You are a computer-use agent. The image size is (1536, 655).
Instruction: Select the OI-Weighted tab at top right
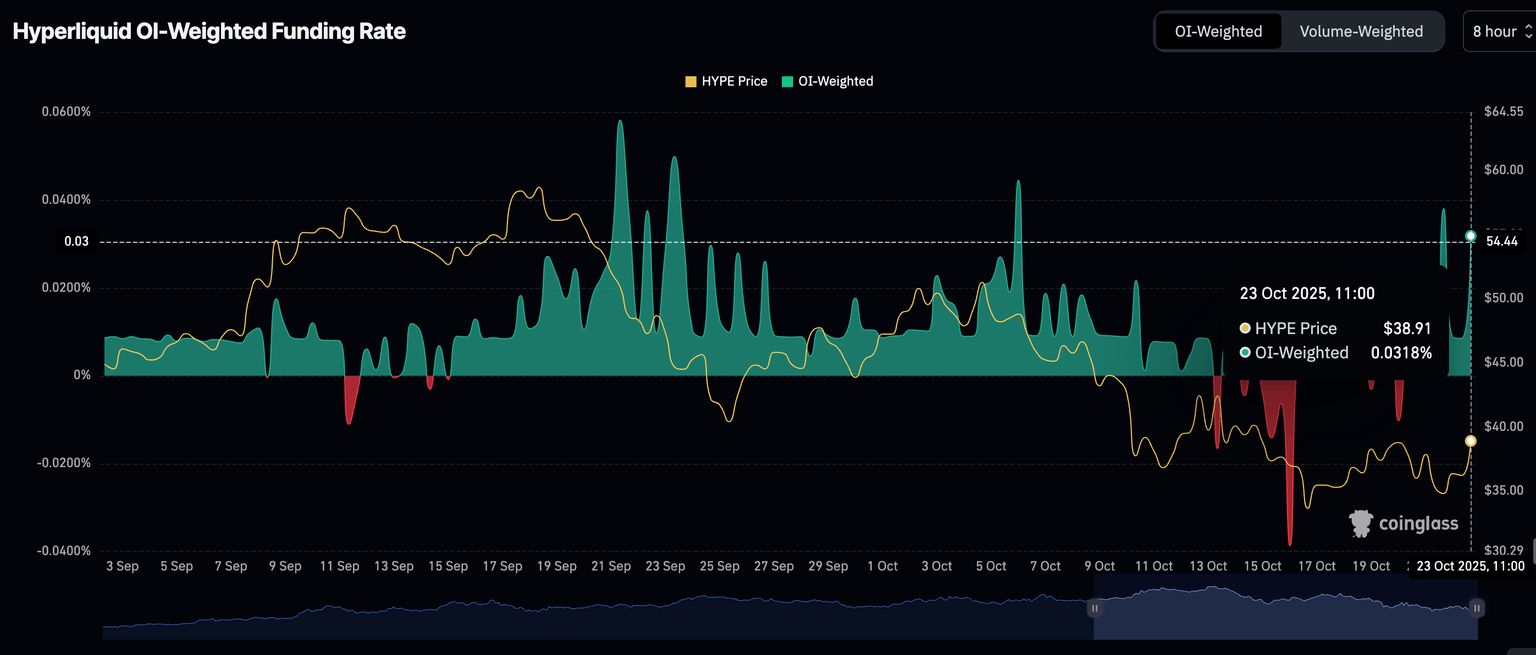pyautogui.click(x=1218, y=31)
